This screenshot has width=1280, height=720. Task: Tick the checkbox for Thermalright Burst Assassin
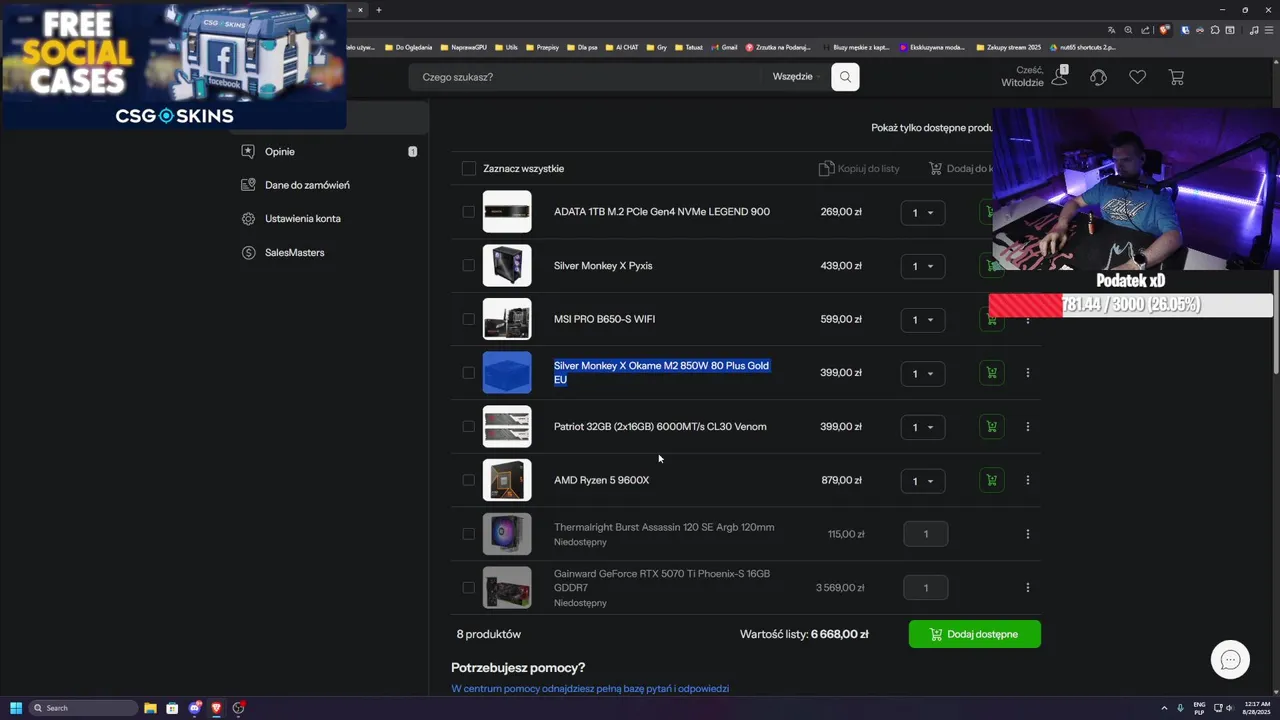point(469,534)
